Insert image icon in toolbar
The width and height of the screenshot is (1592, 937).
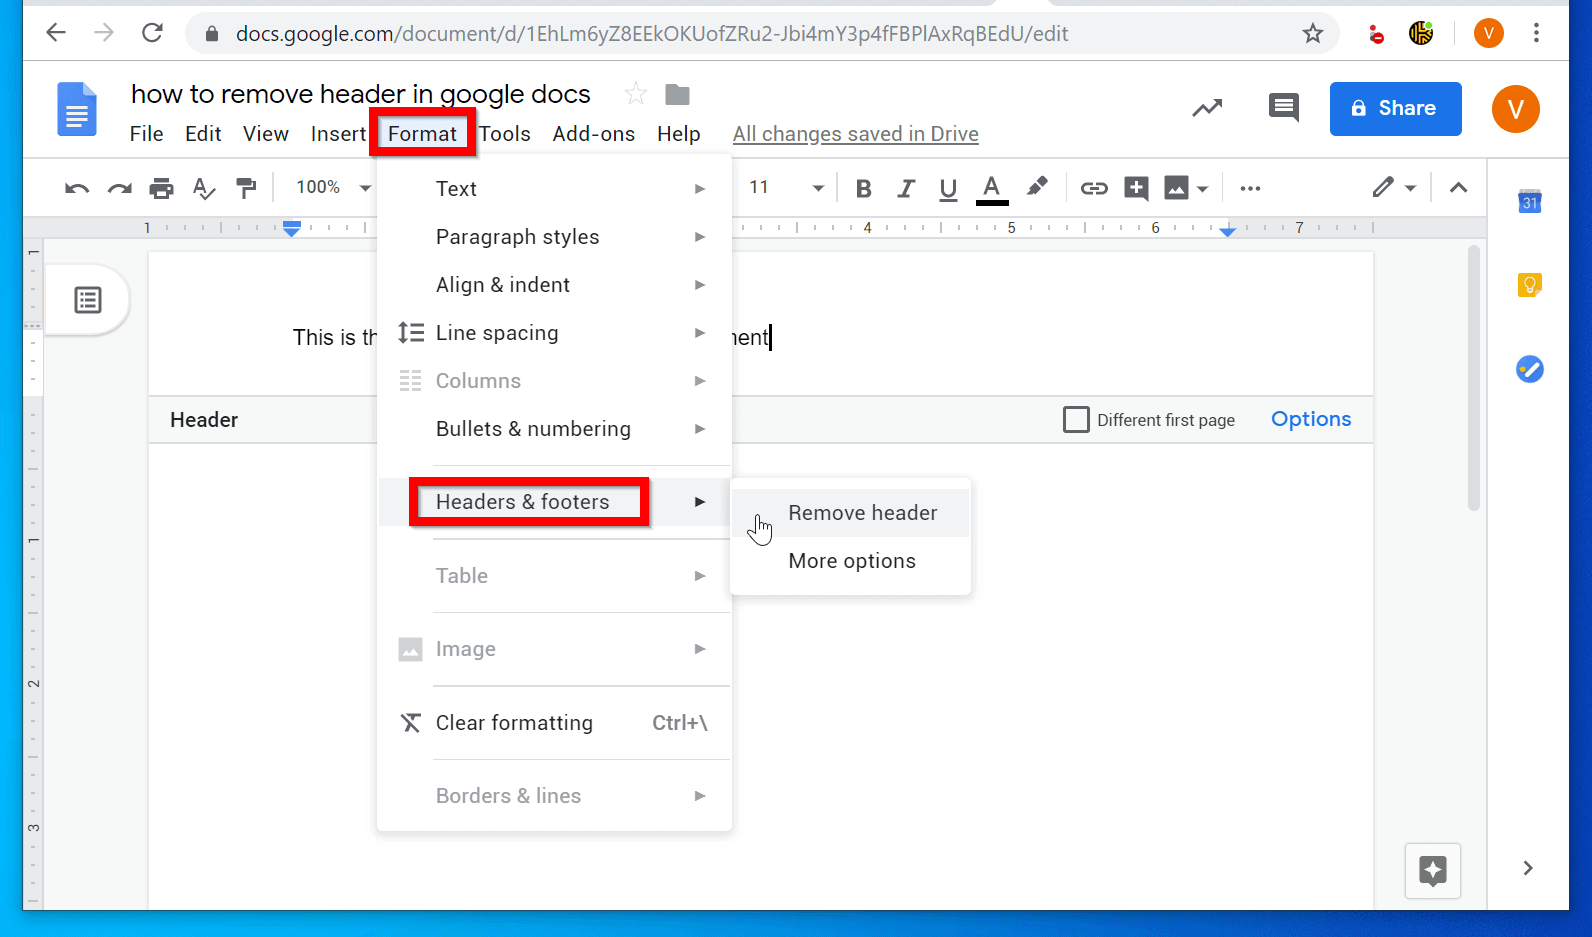[x=1177, y=188]
